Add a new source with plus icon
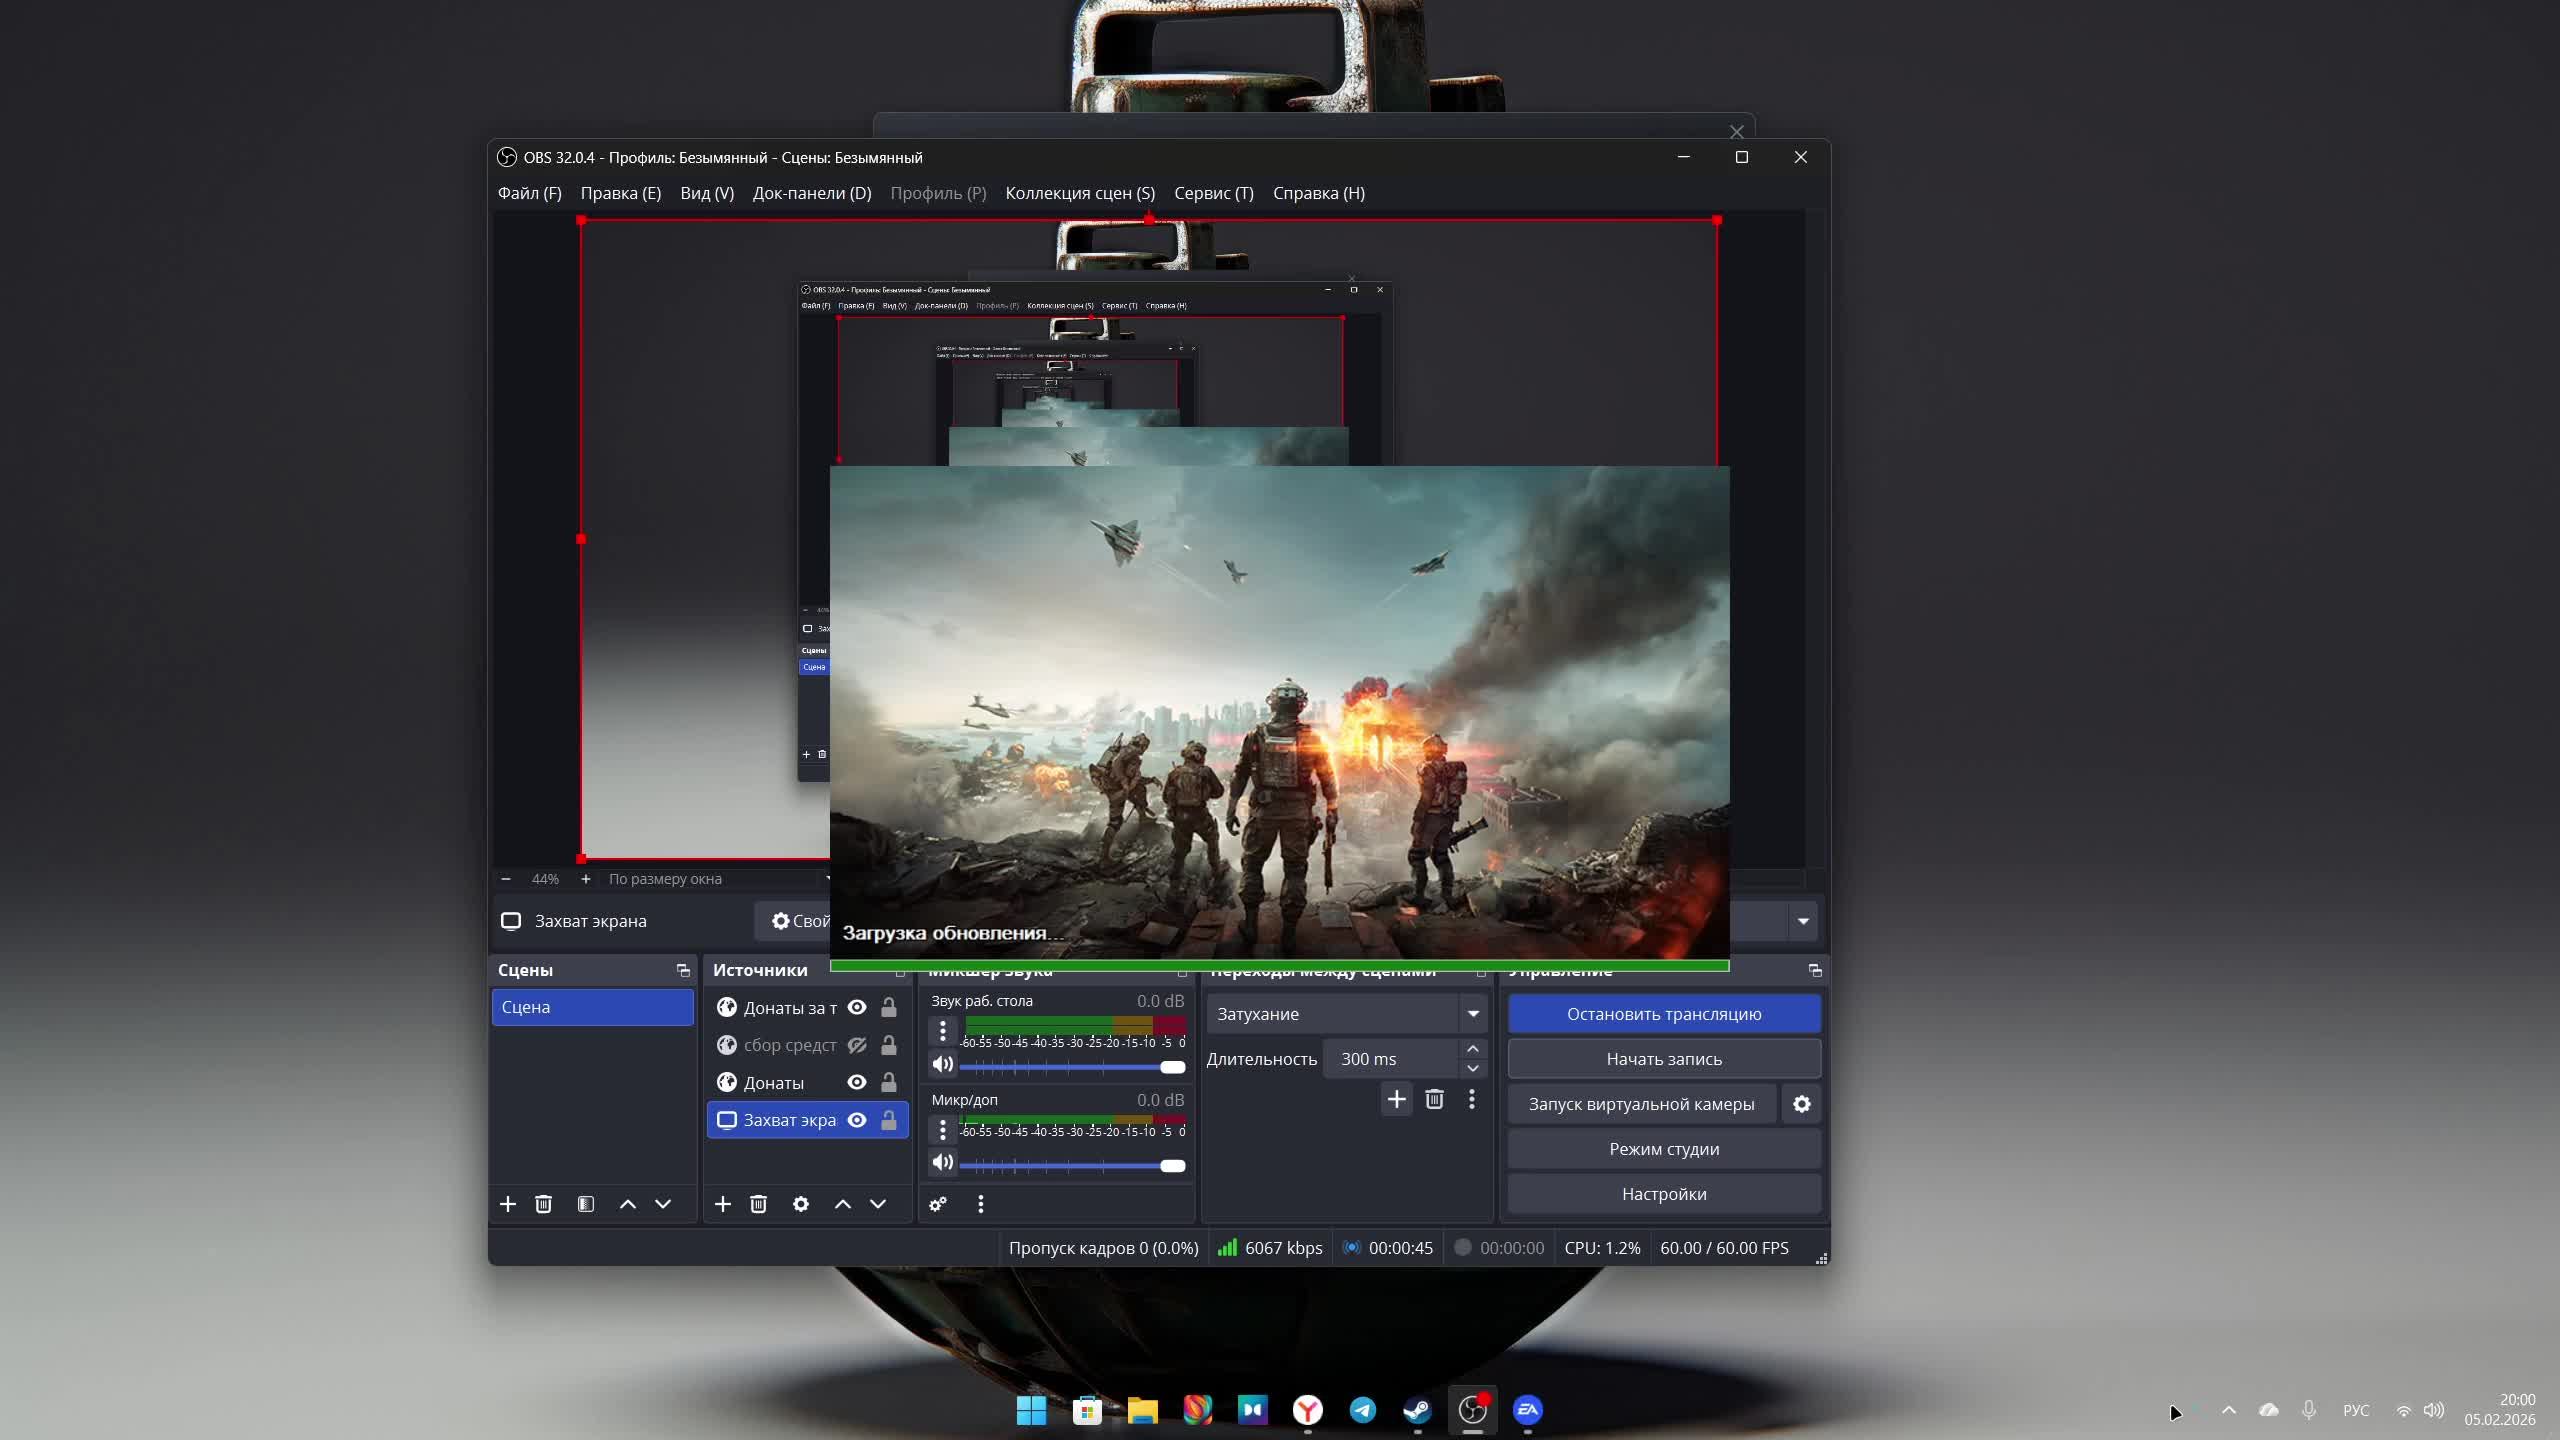The width and height of the screenshot is (2560, 1440). pos(722,1204)
